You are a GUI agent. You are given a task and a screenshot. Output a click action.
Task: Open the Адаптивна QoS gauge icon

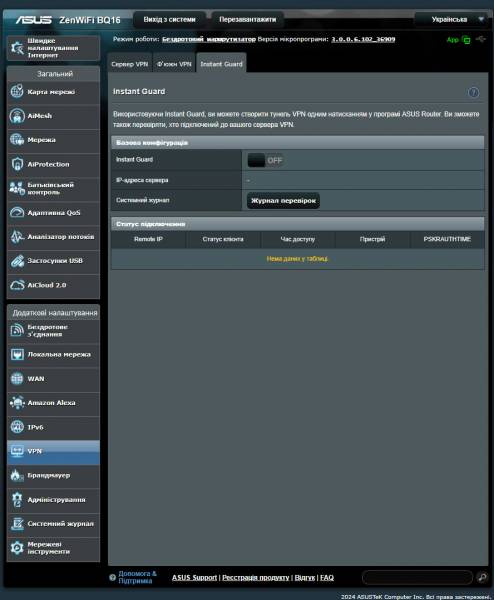(x=17, y=212)
